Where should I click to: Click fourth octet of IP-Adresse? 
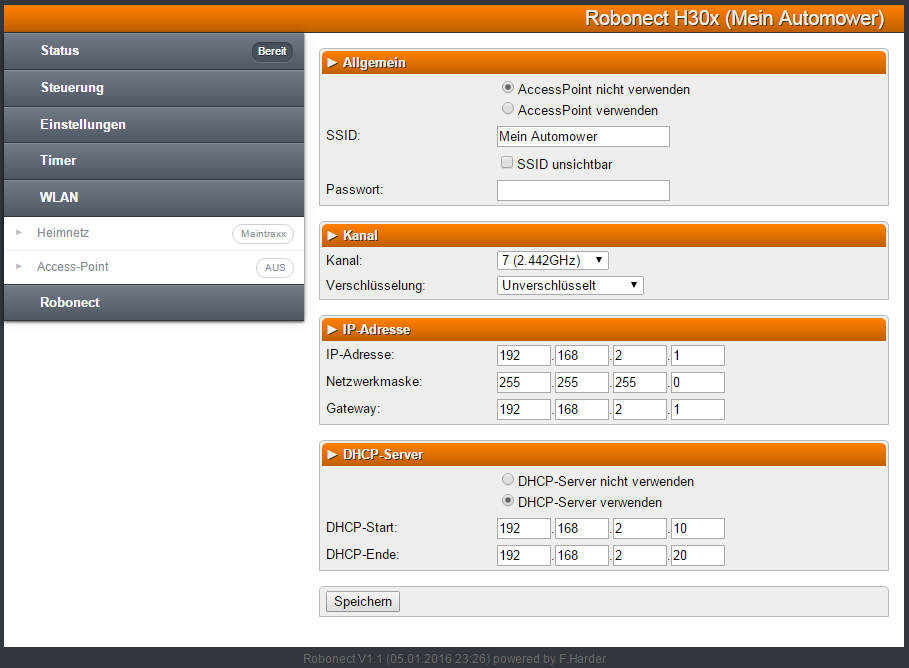pyautogui.click(x=697, y=355)
